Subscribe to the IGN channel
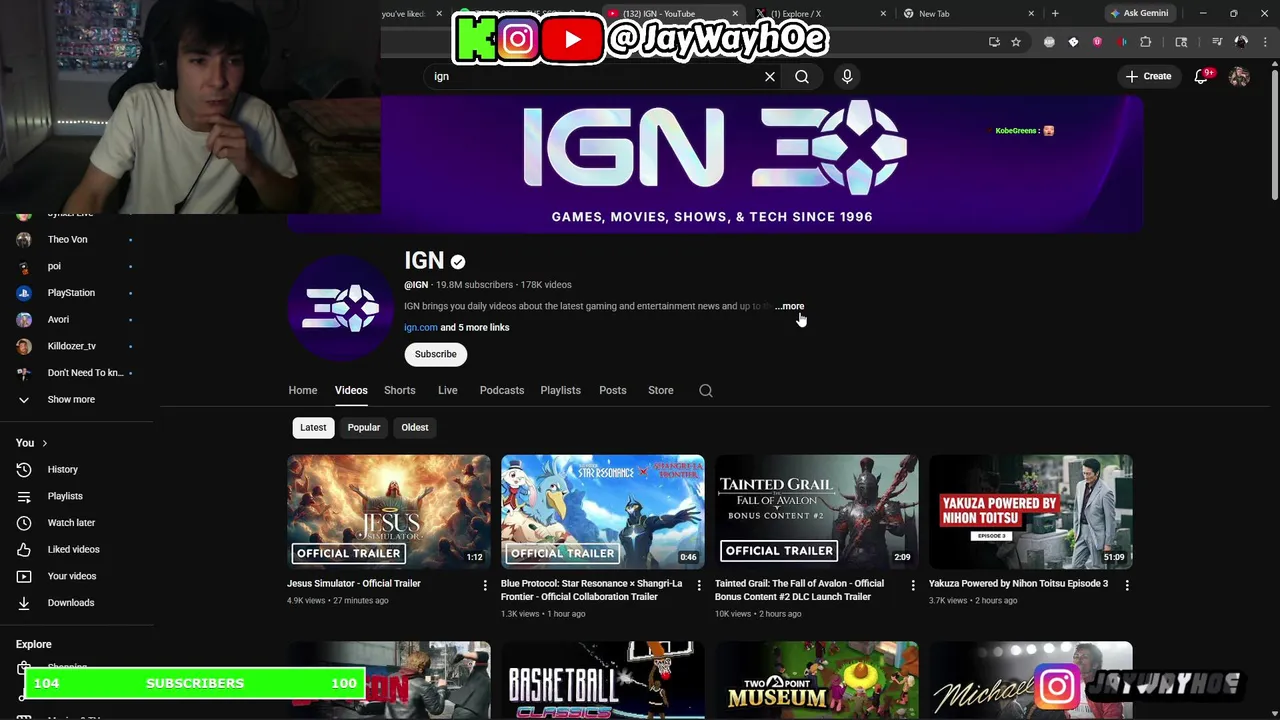The width and height of the screenshot is (1280, 720). [436, 354]
